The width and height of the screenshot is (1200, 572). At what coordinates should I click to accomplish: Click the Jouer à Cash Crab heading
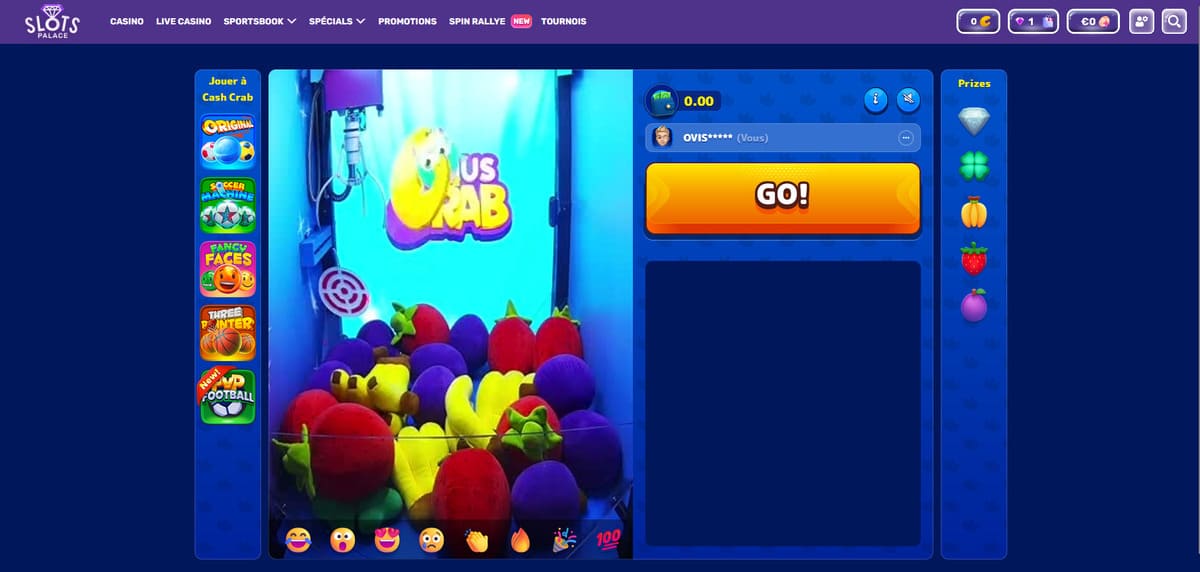(228, 88)
